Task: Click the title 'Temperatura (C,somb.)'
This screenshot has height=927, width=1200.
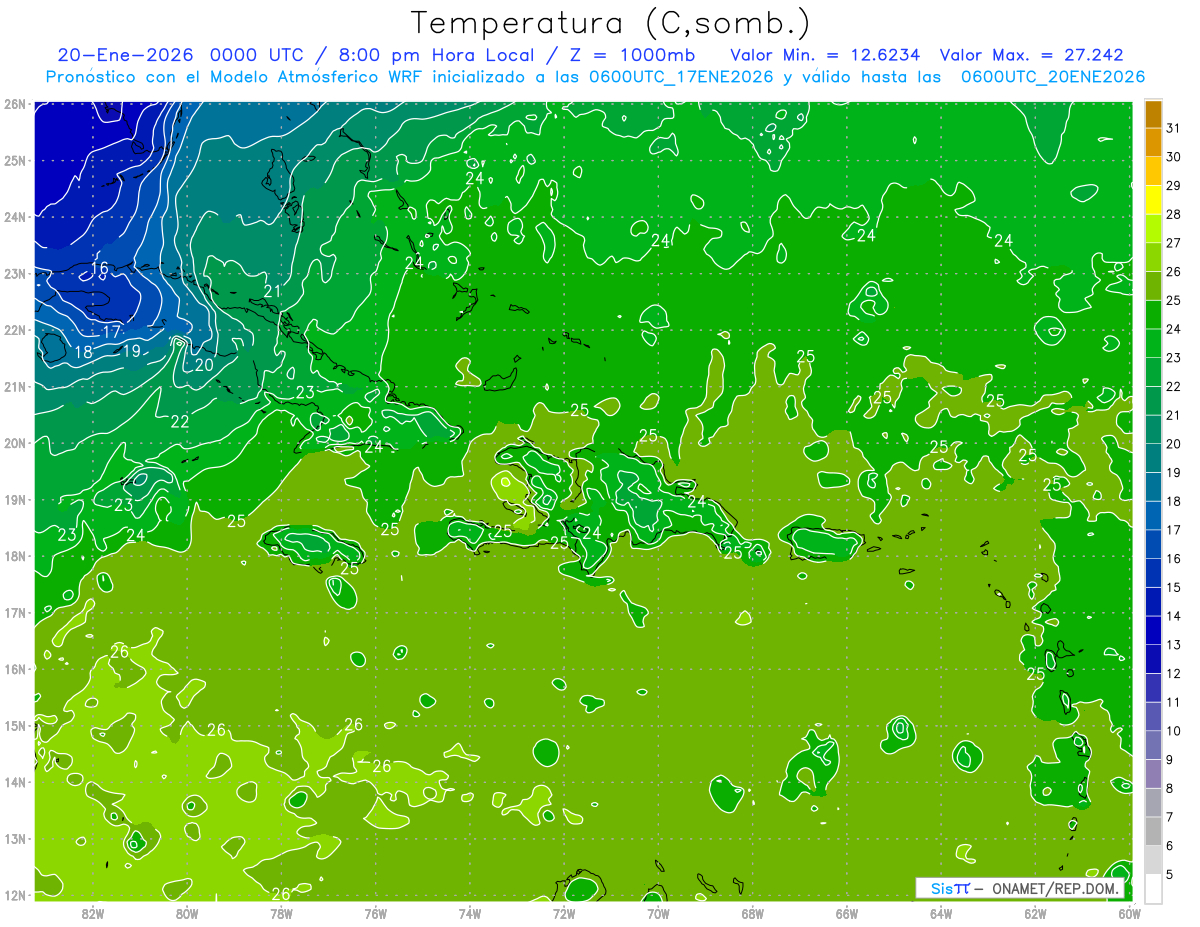Action: [610, 23]
